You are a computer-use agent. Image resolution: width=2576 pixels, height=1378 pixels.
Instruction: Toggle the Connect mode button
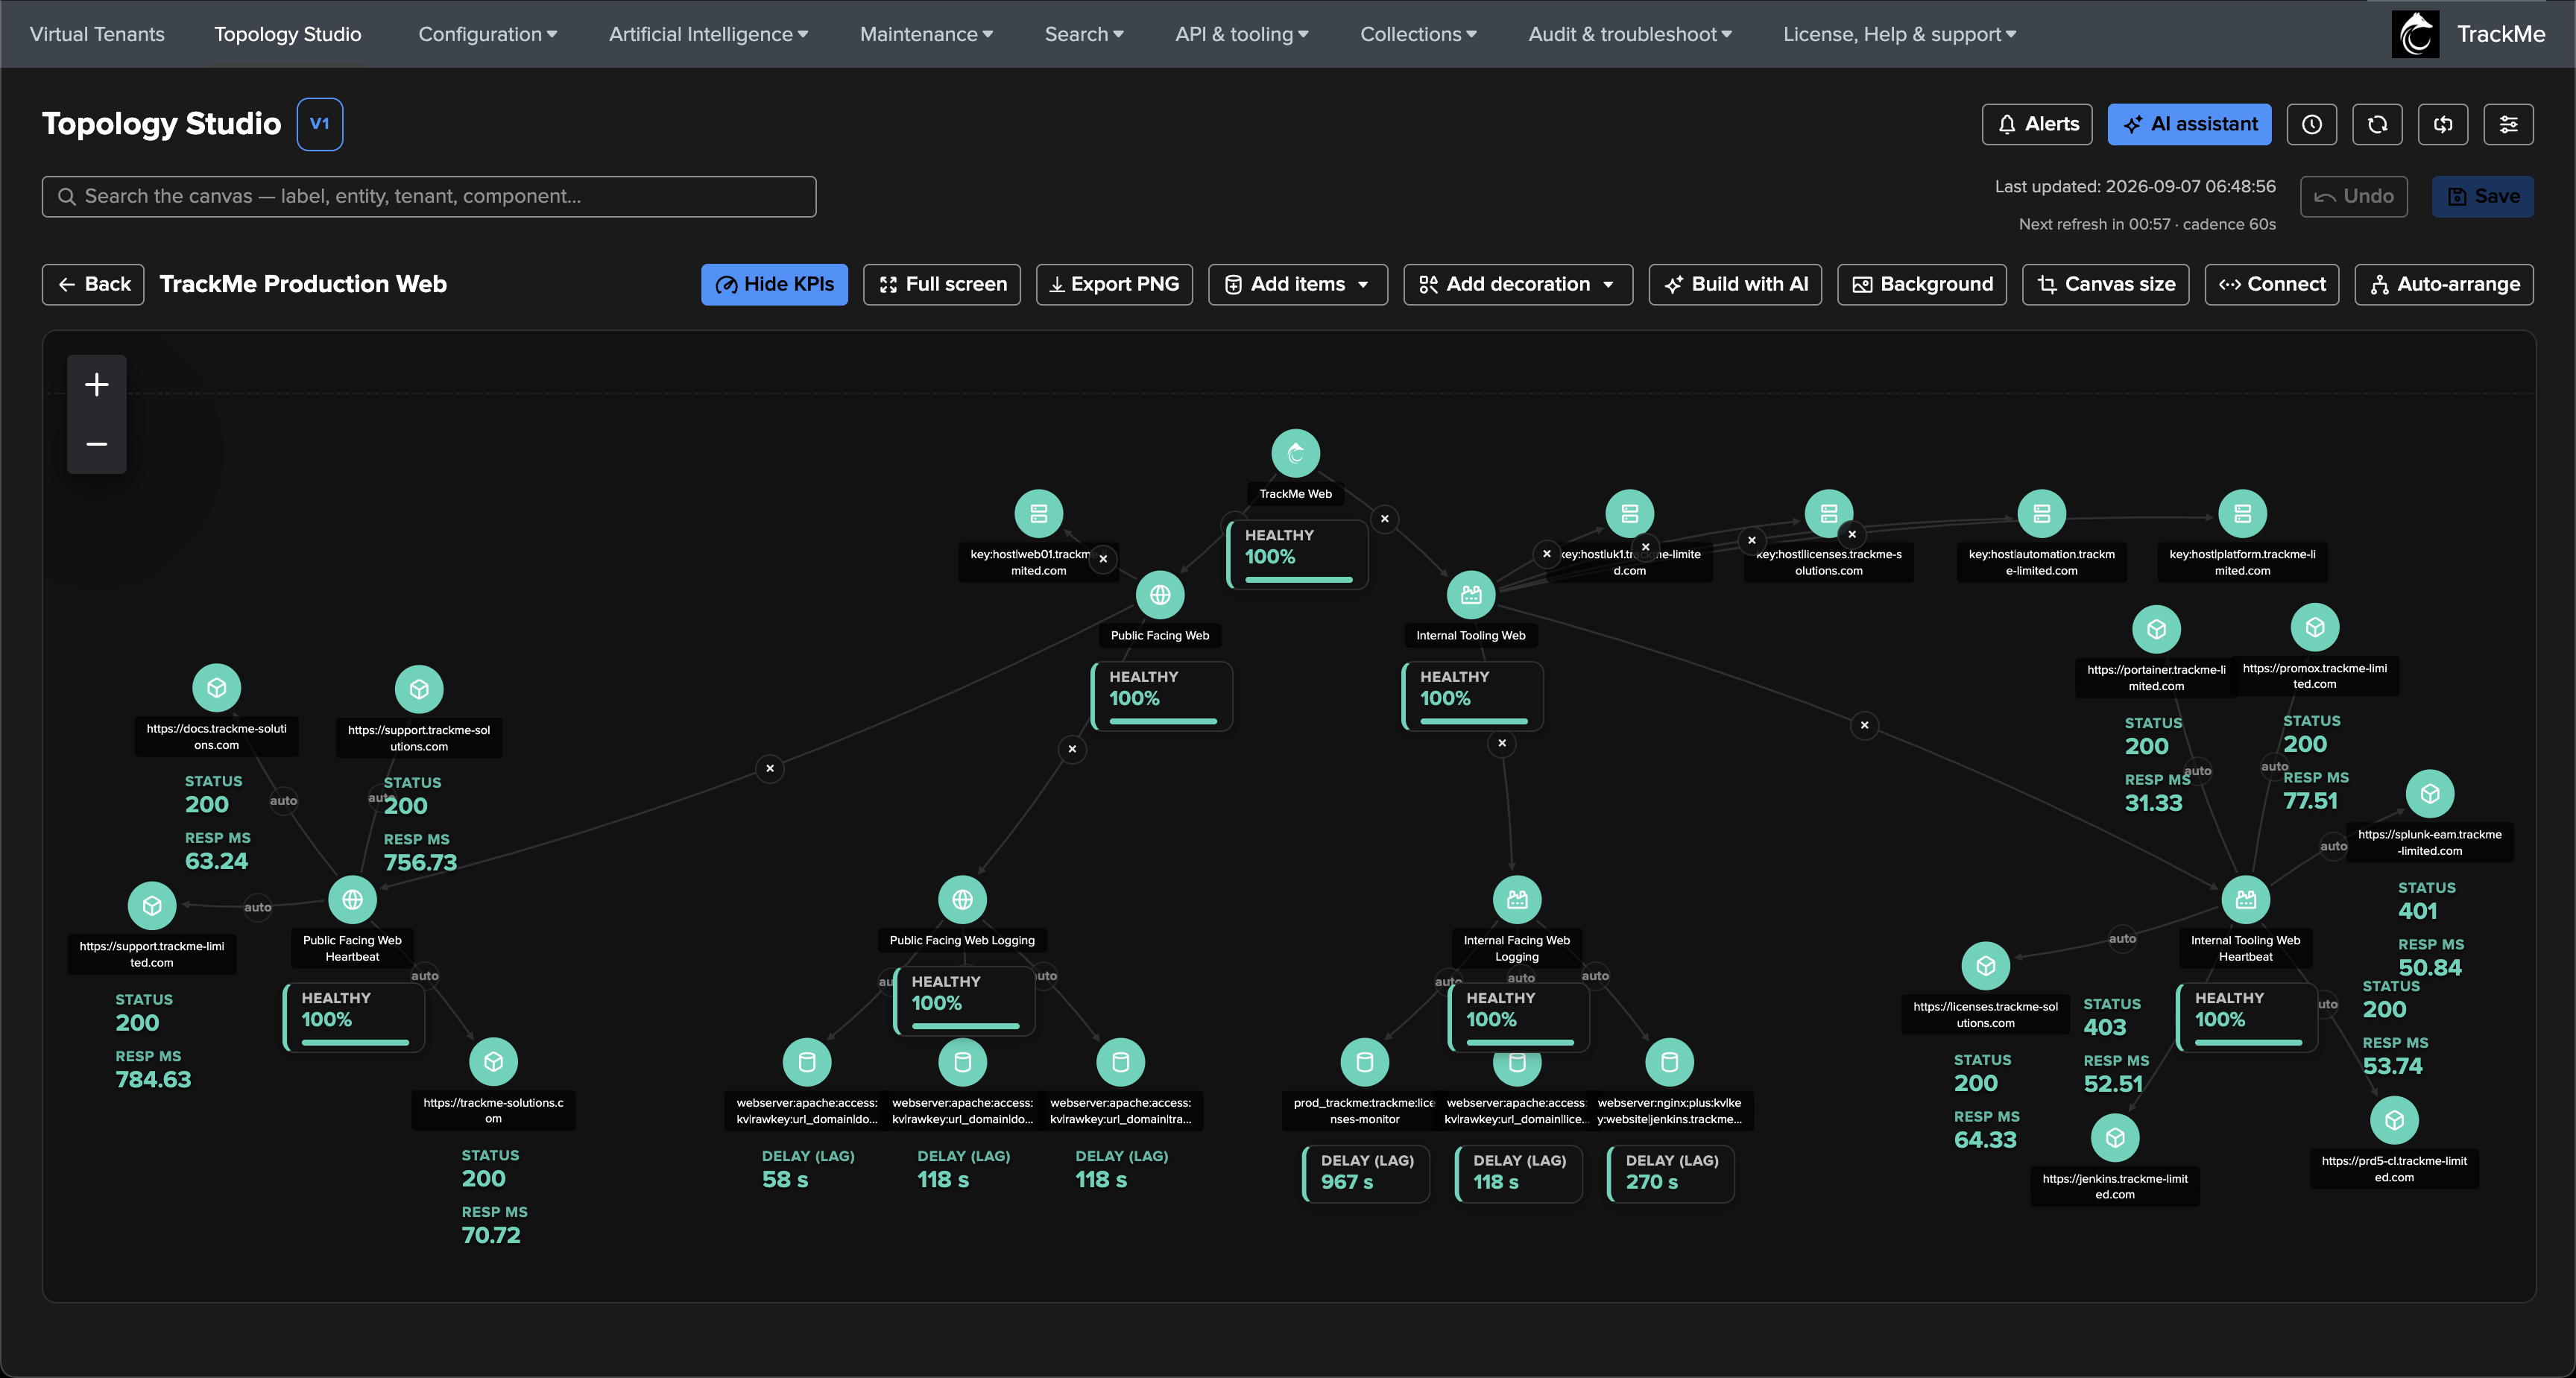pyautogui.click(x=2272, y=284)
